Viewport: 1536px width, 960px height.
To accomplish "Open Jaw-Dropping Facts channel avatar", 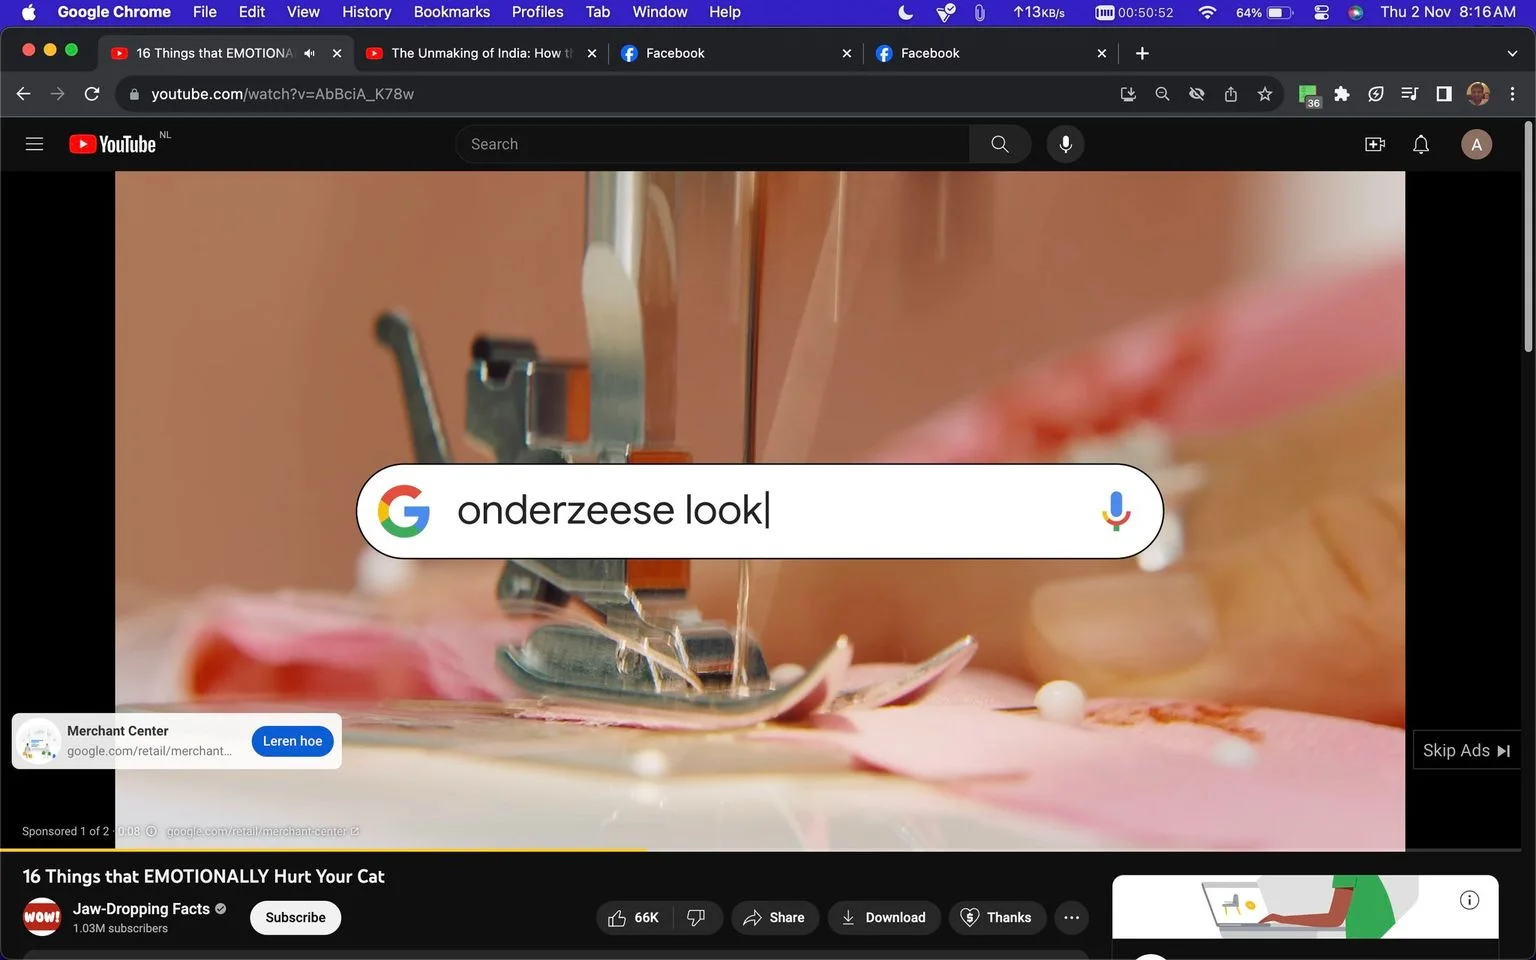I will point(42,917).
